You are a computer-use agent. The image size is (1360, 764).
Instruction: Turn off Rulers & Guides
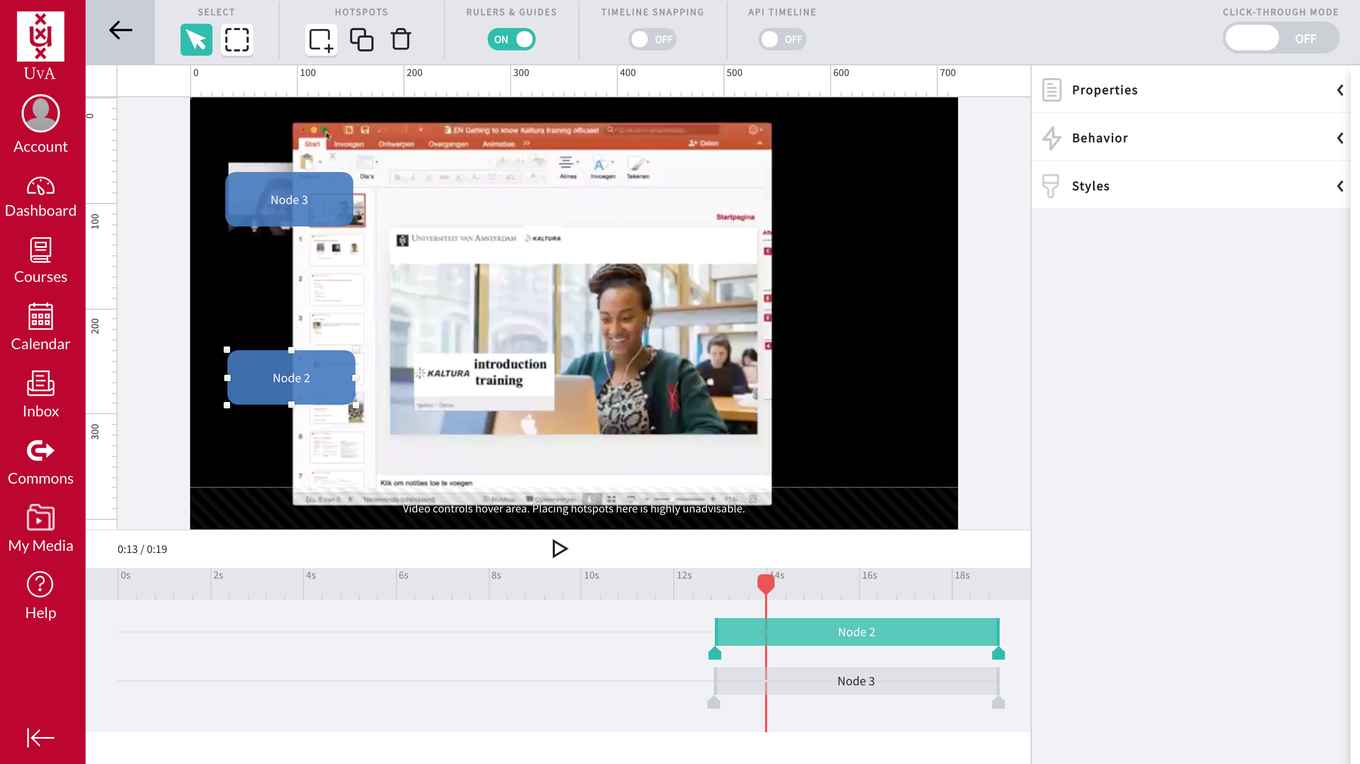[511, 39]
